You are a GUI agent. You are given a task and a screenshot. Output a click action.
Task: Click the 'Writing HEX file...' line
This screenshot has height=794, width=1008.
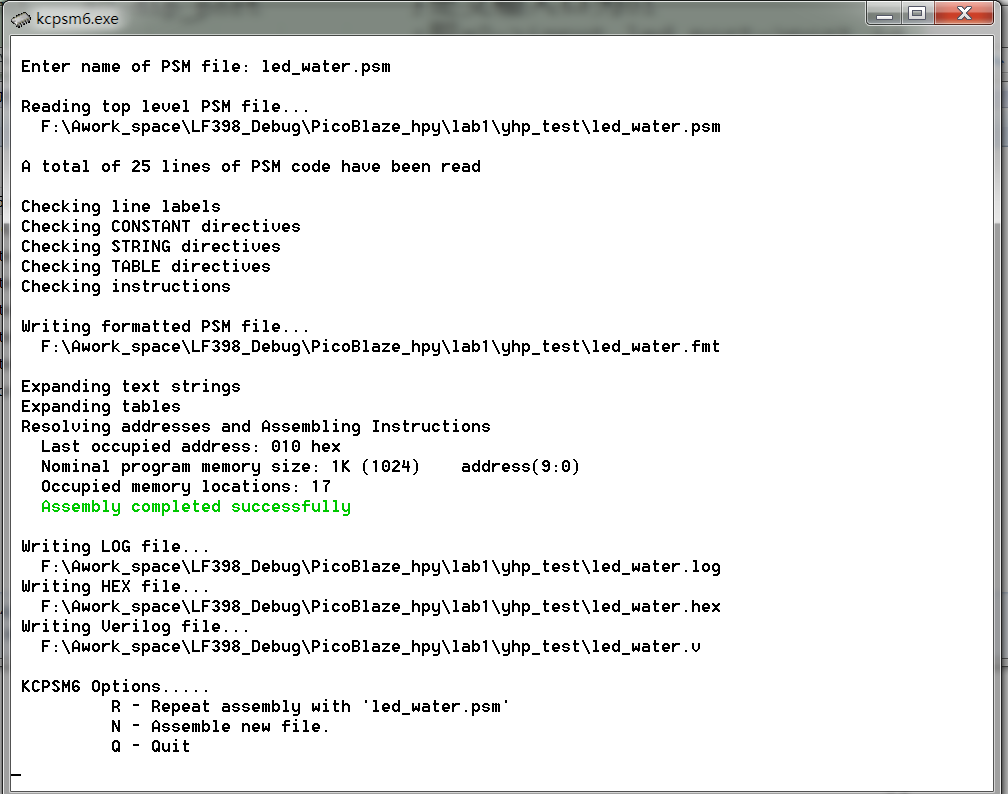click(x=116, y=586)
